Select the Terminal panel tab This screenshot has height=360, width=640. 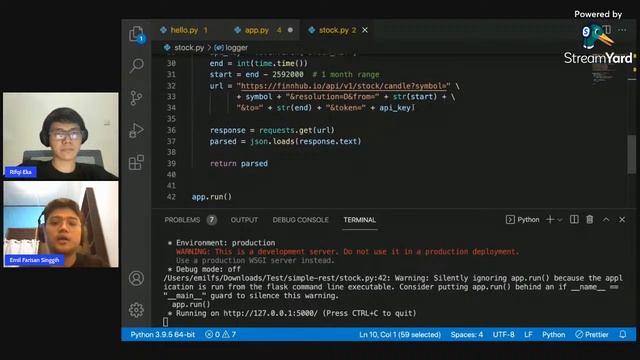(x=360, y=220)
